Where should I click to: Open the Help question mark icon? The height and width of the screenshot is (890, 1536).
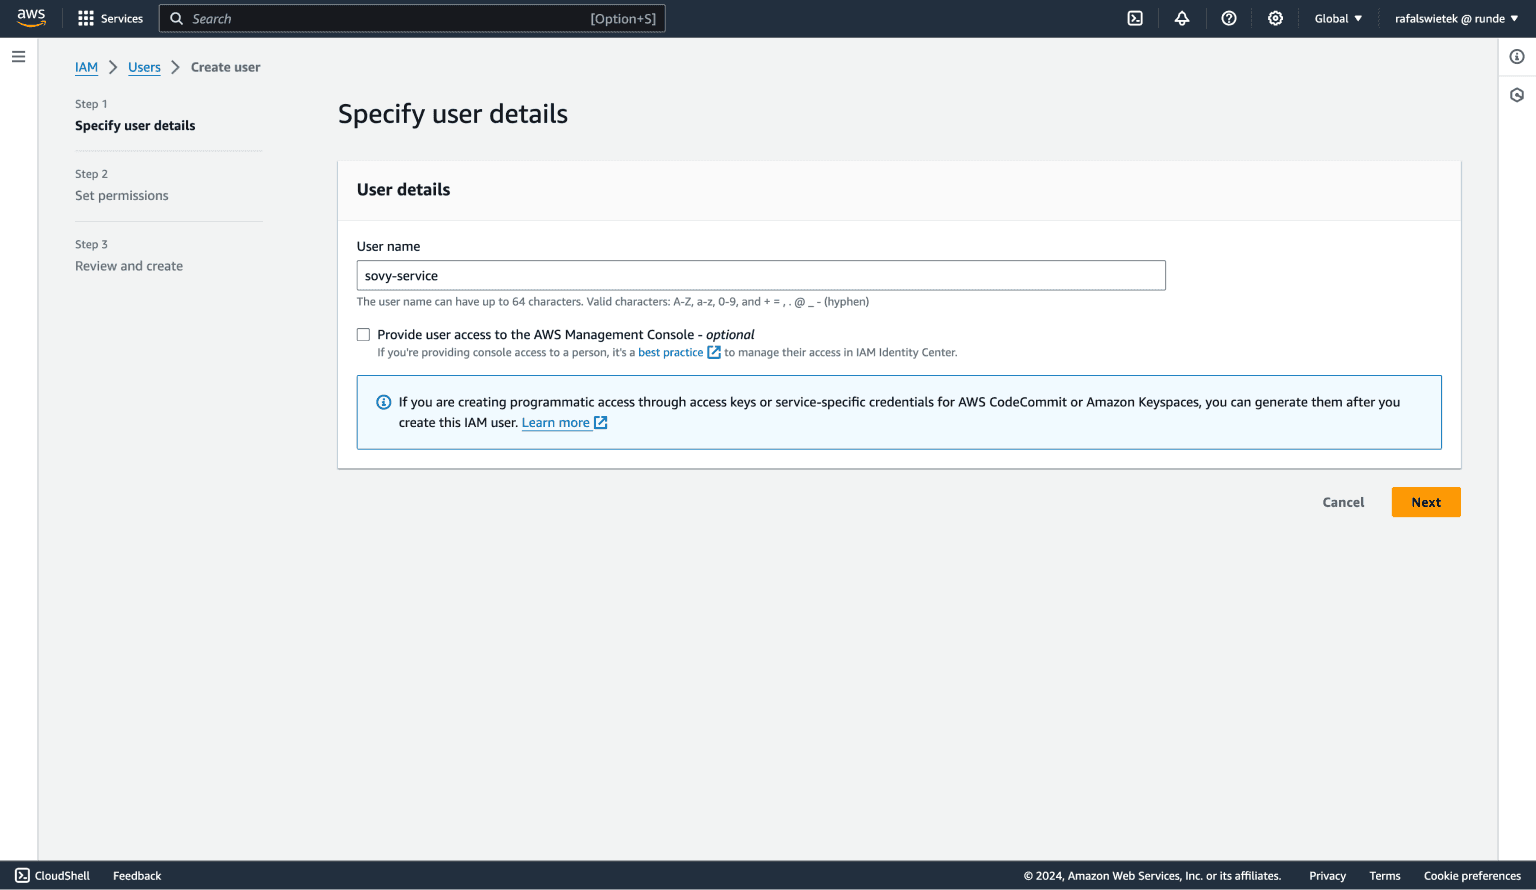click(1229, 18)
